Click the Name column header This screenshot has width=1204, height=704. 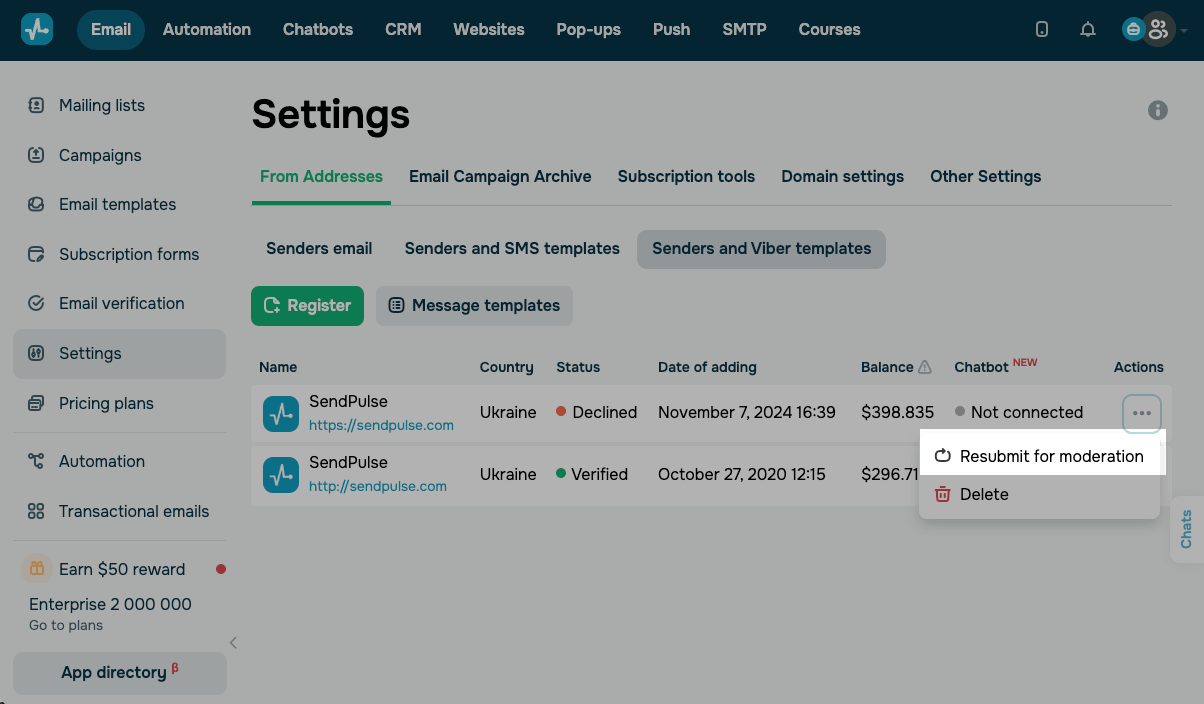[278, 367]
